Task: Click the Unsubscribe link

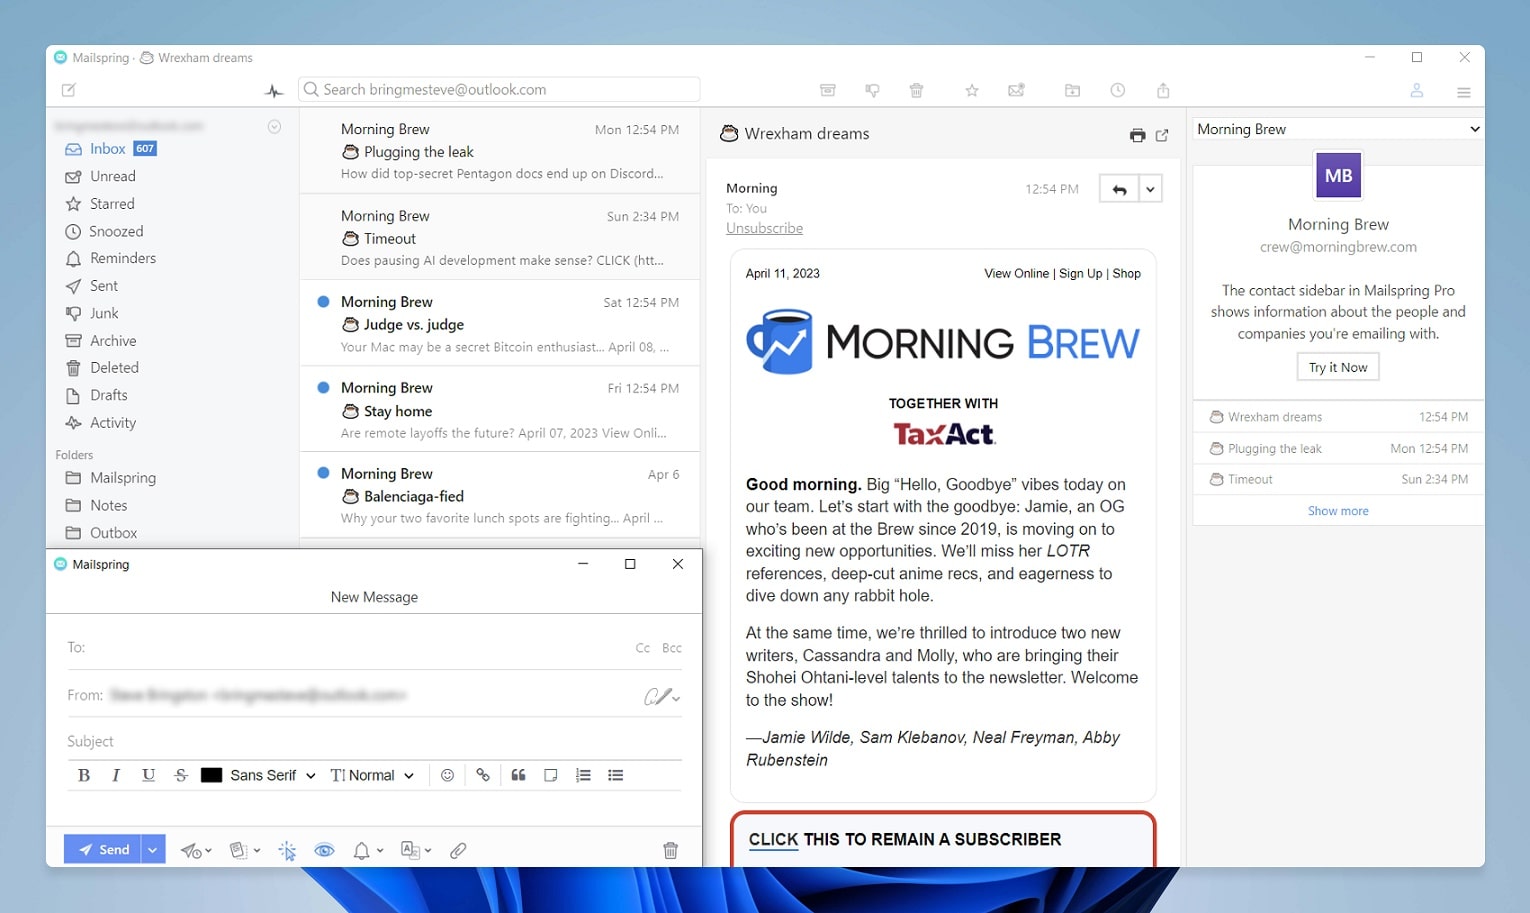Action: (764, 228)
